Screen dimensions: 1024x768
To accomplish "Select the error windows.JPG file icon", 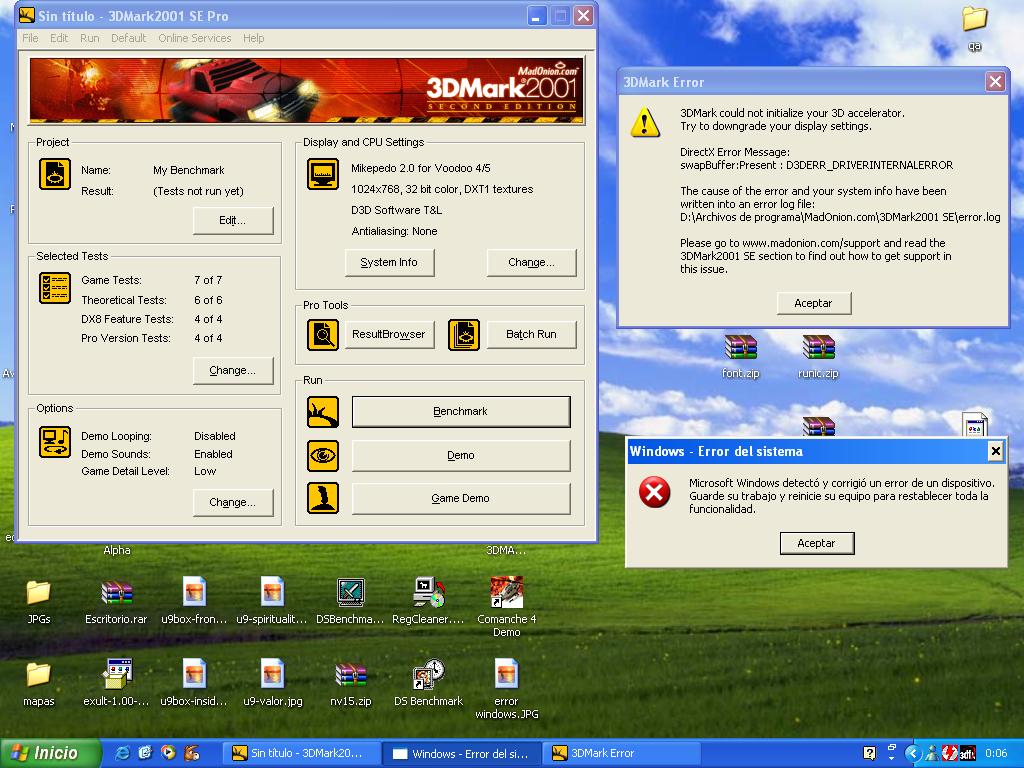I will point(507,689).
